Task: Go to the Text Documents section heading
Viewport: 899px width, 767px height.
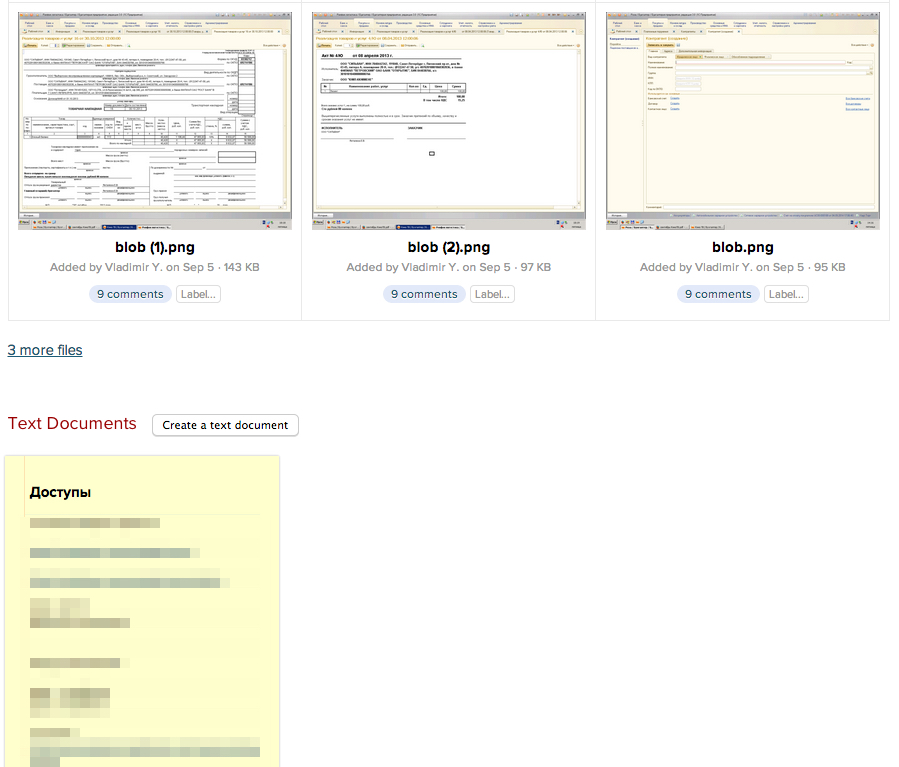Action: [x=72, y=423]
